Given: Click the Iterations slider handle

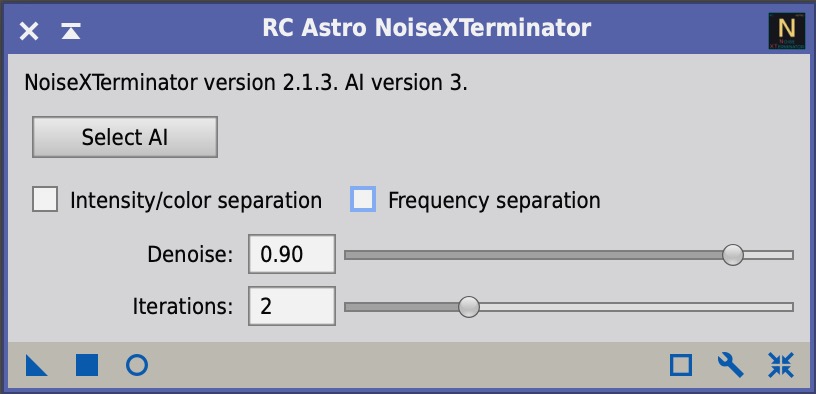Looking at the screenshot, I should point(468,307).
